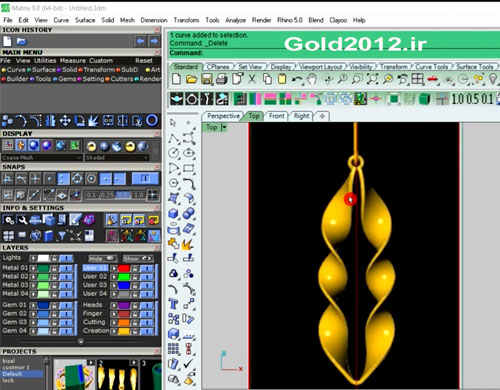Click the light bulb icon in toolbar
Viewport: 500px width, 390px height.
pos(493,79)
